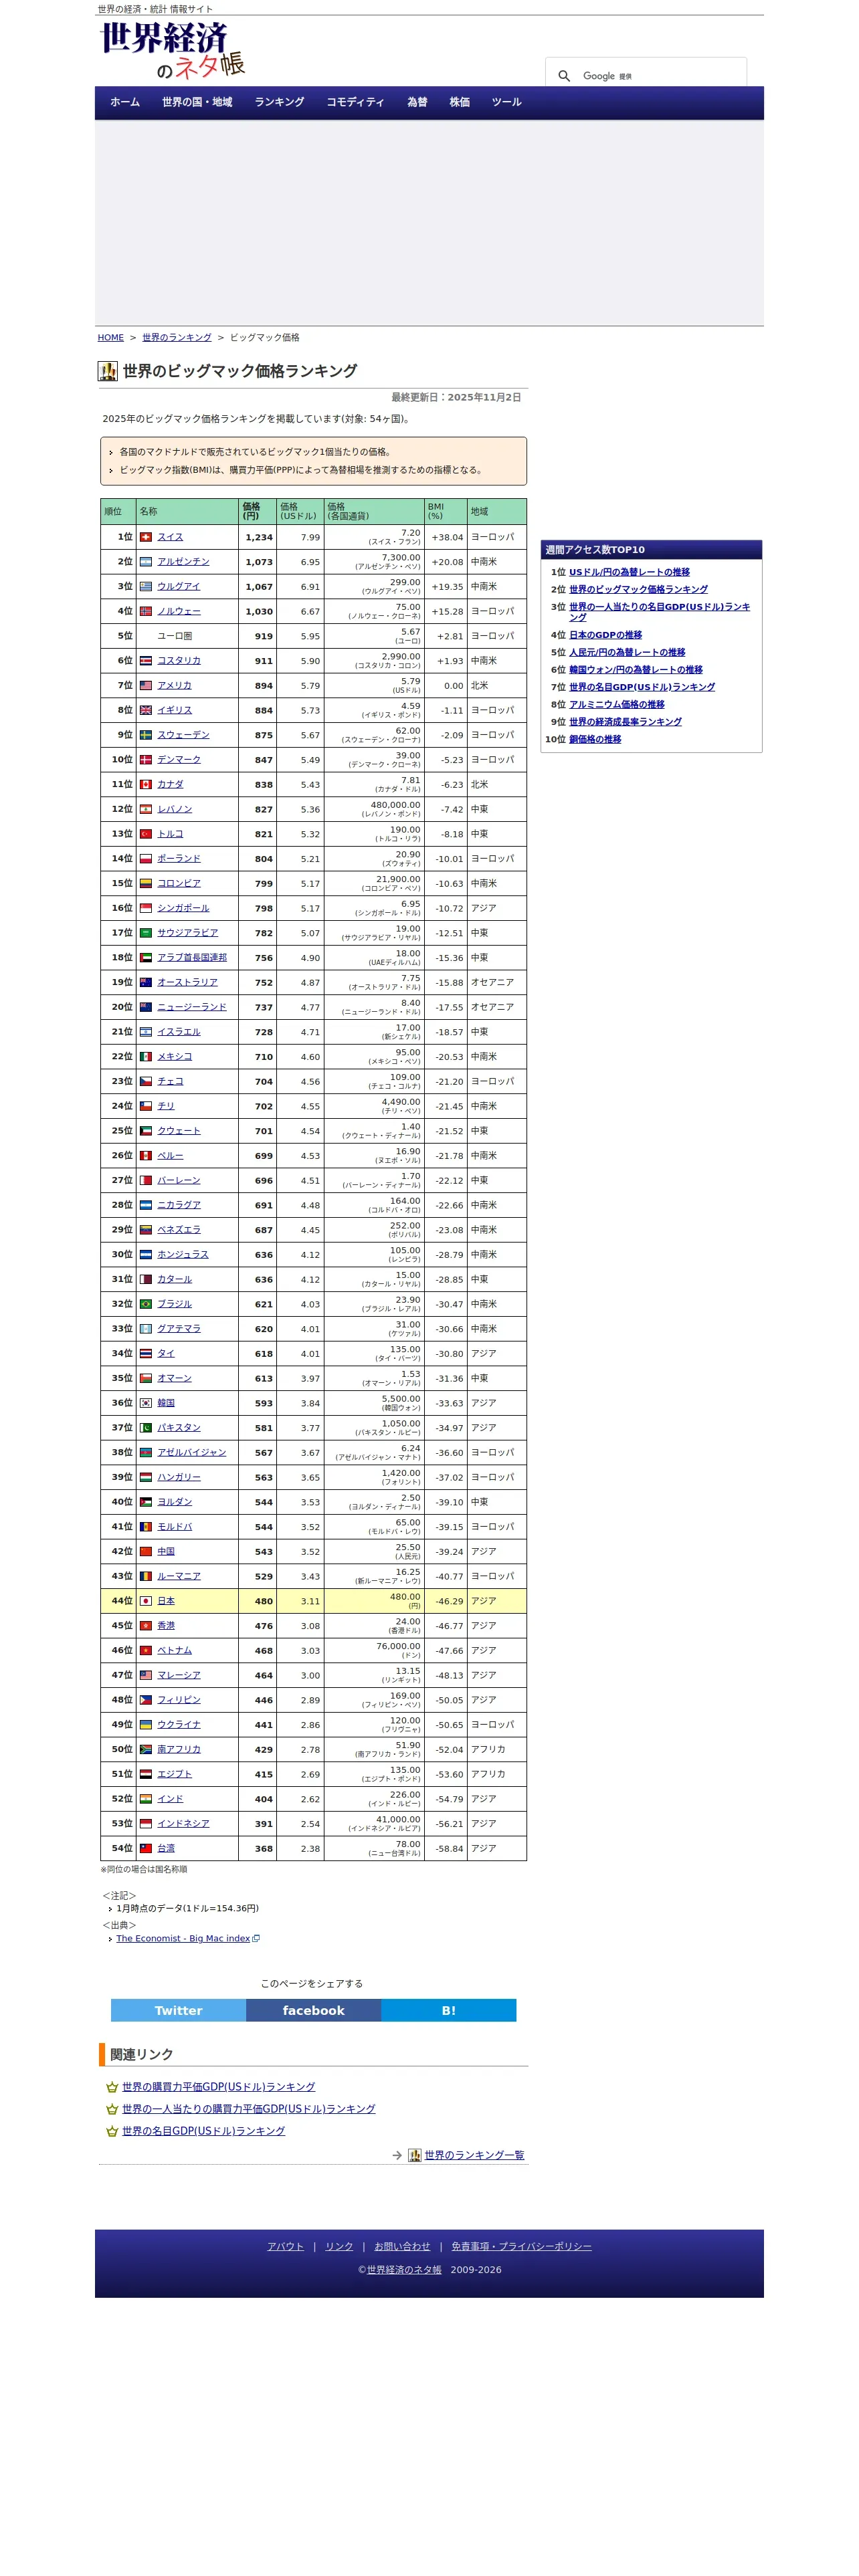Click the 1,234 price cell for Switzerland

pyautogui.click(x=259, y=537)
